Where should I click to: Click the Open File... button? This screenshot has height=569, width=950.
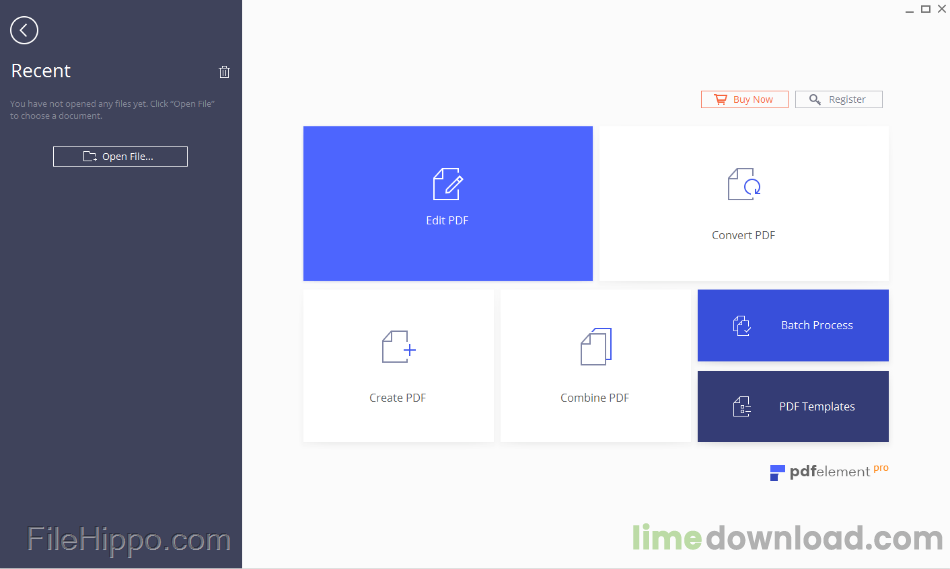120,156
